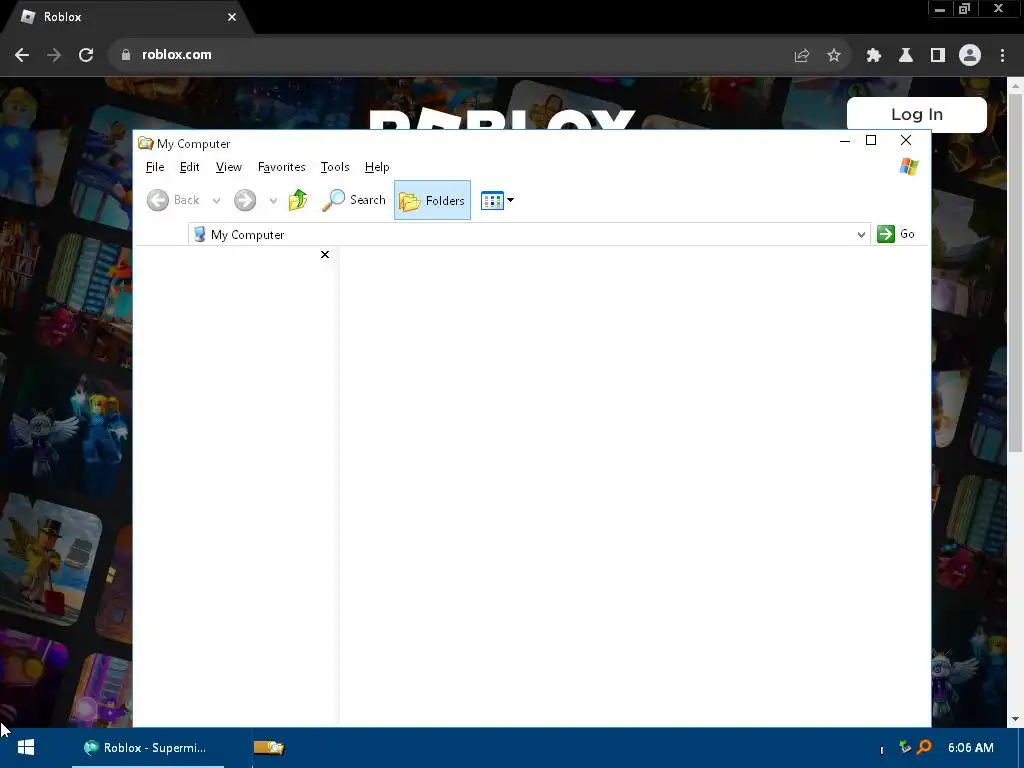The width and height of the screenshot is (1024, 768).
Task: Click the My Computer title bar icon
Action: point(145,144)
